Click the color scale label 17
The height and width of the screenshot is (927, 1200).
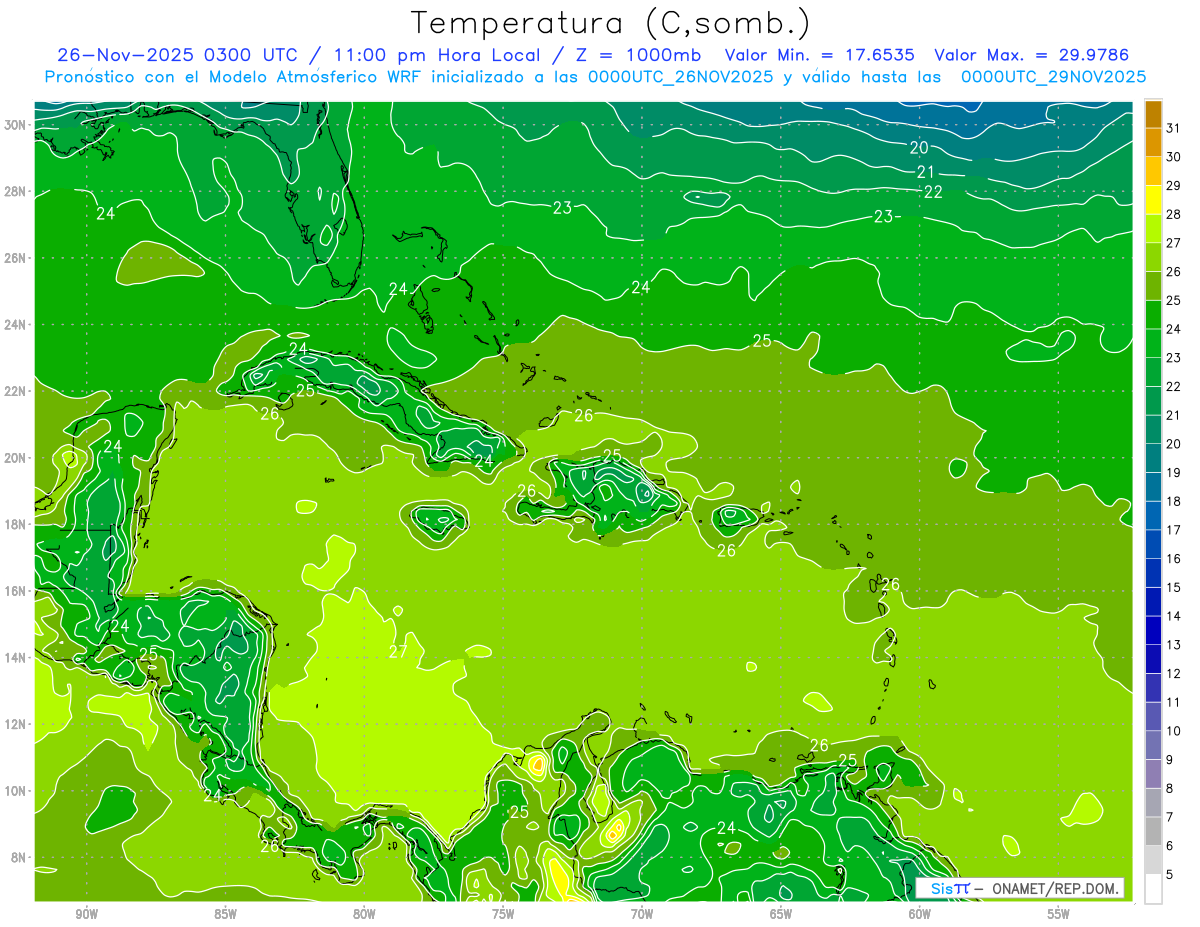tap(1174, 530)
